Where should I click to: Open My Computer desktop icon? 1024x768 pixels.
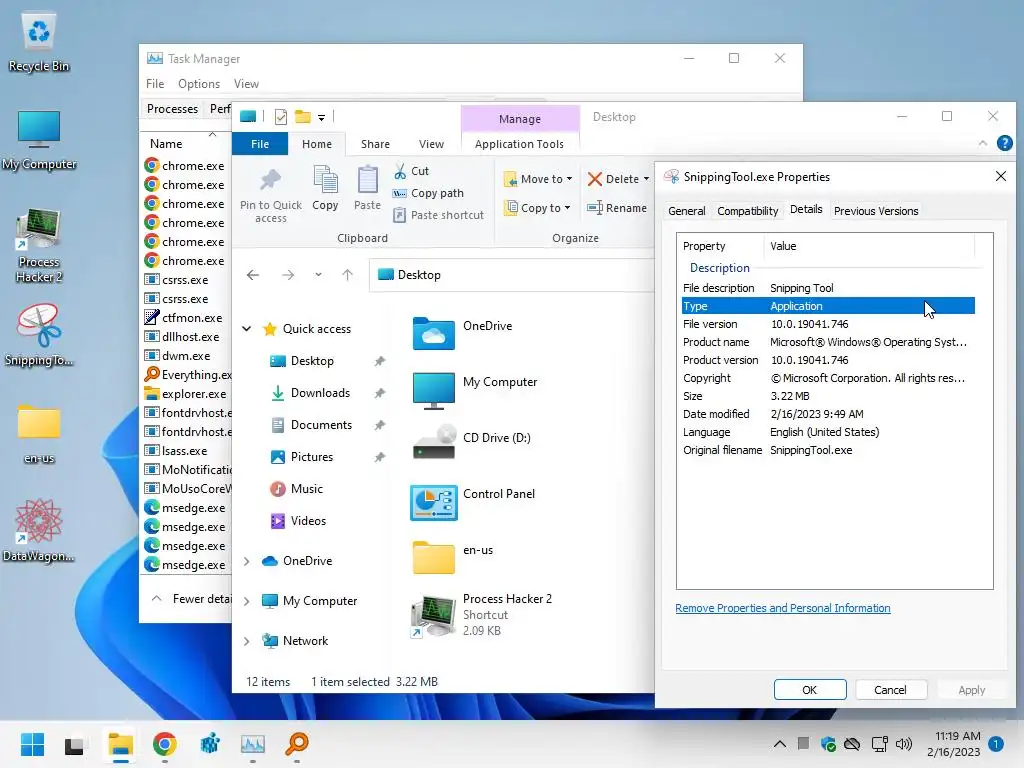click(x=39, y=140)
